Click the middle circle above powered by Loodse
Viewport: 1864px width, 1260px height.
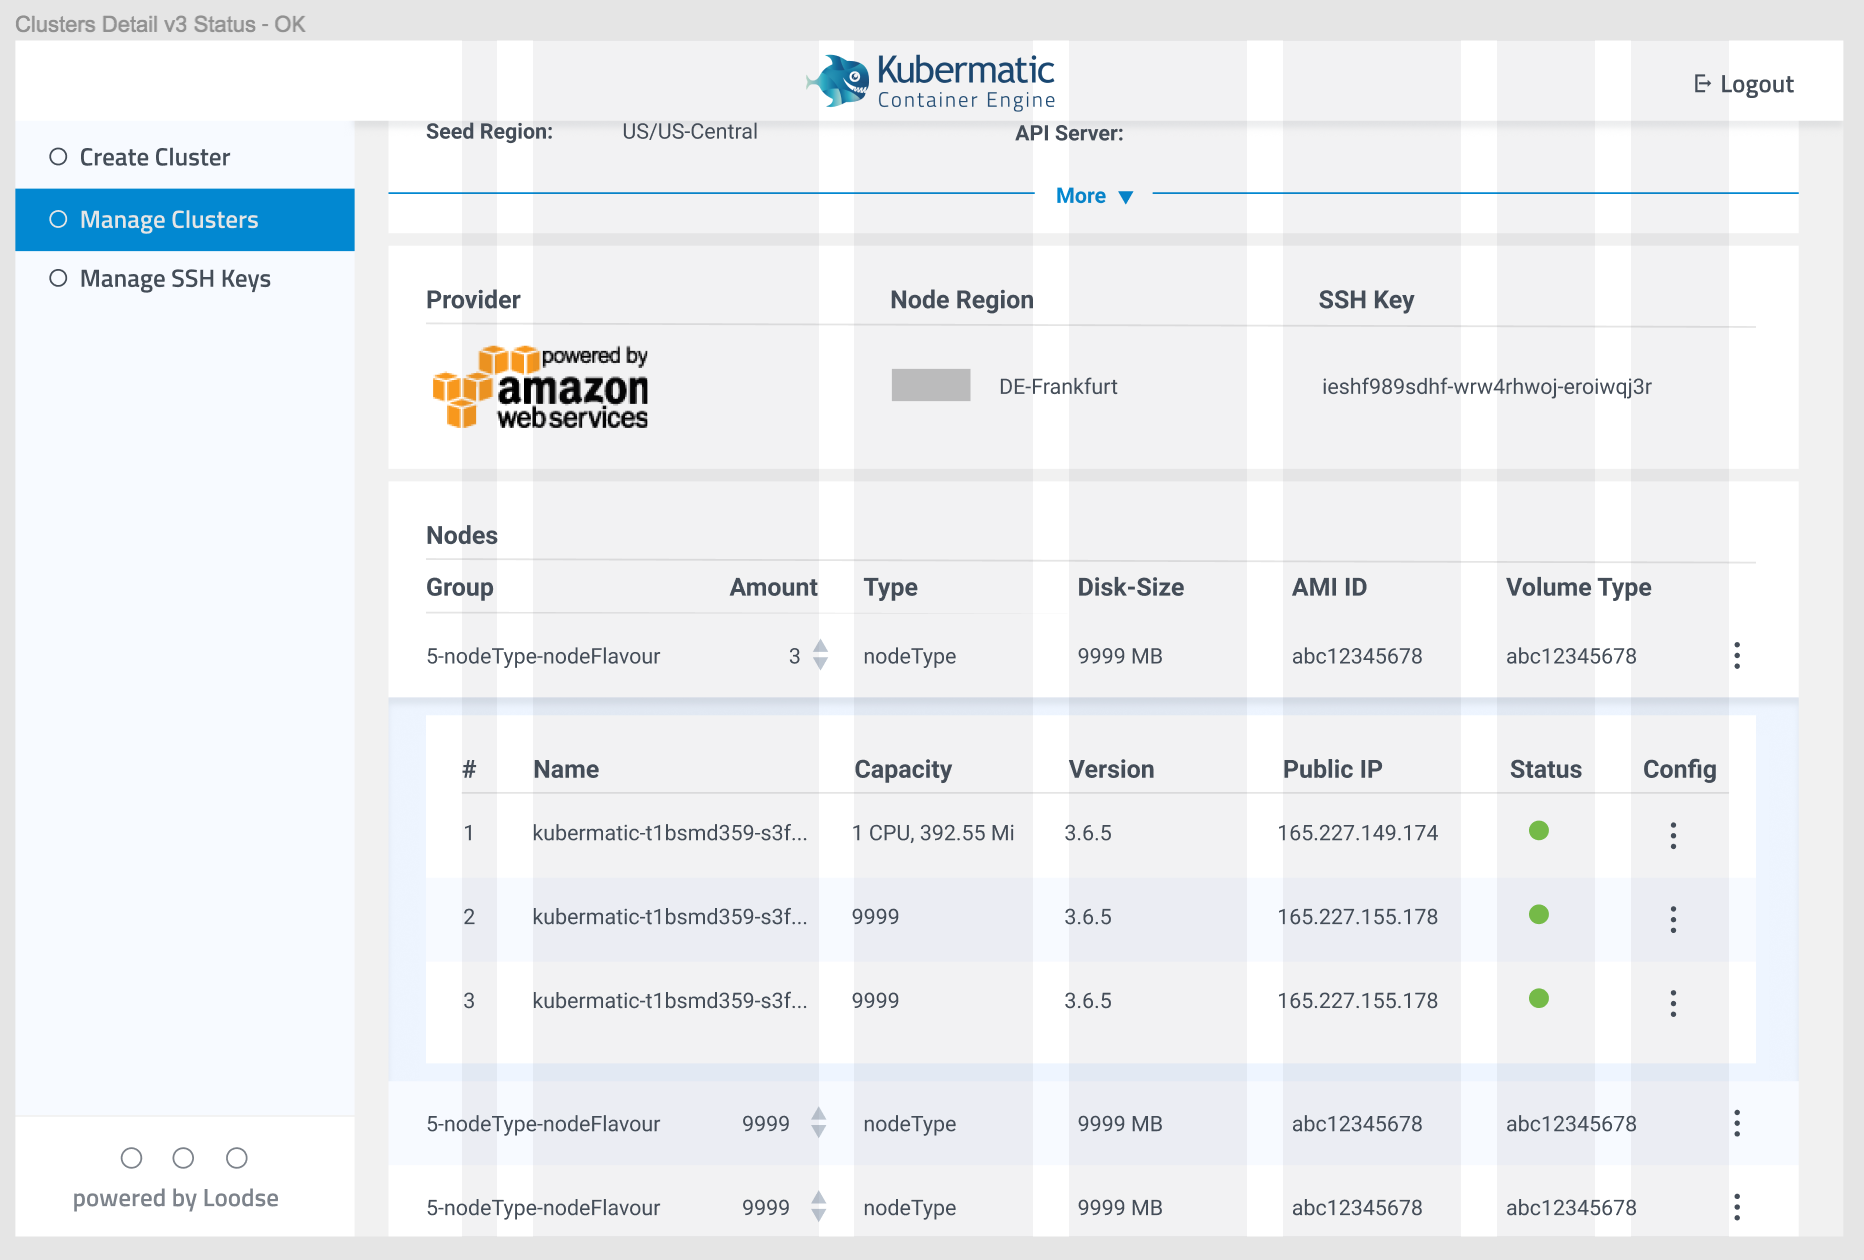(x=183, y=1158)
